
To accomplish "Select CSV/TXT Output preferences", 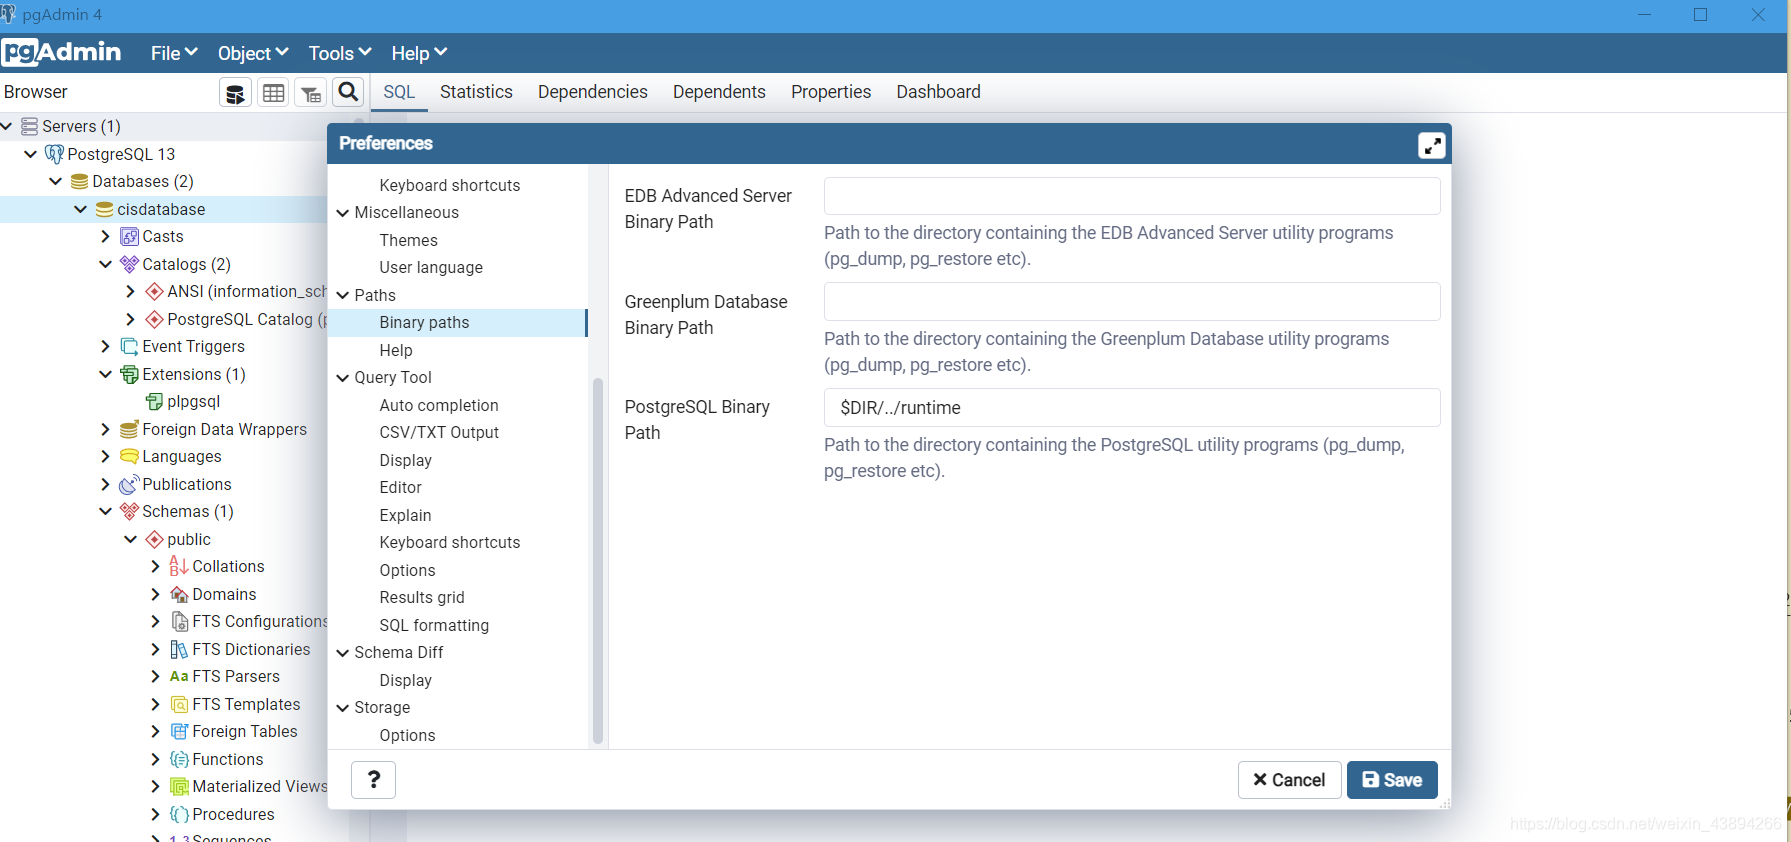I will click(439, 433).
